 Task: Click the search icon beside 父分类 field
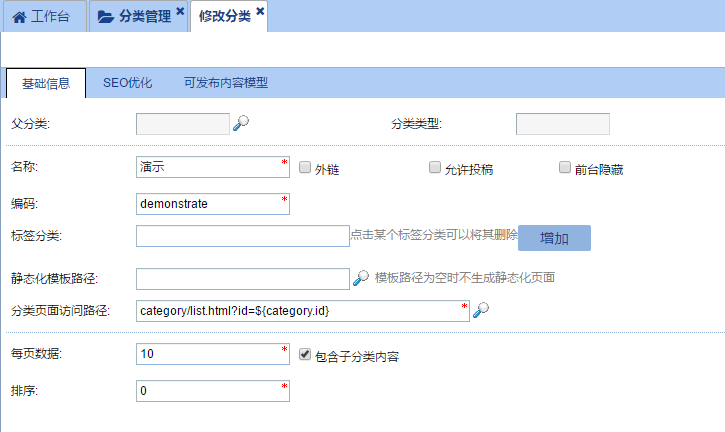coord(241,123)
